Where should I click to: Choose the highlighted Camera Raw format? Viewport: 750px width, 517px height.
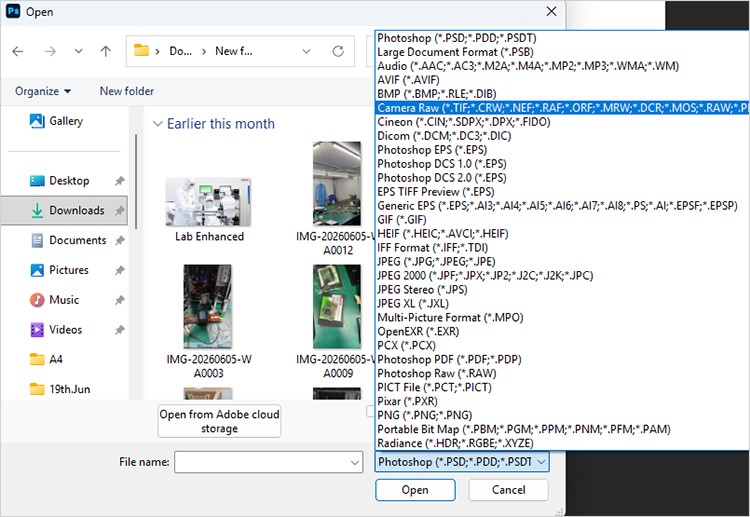[562, 108]
